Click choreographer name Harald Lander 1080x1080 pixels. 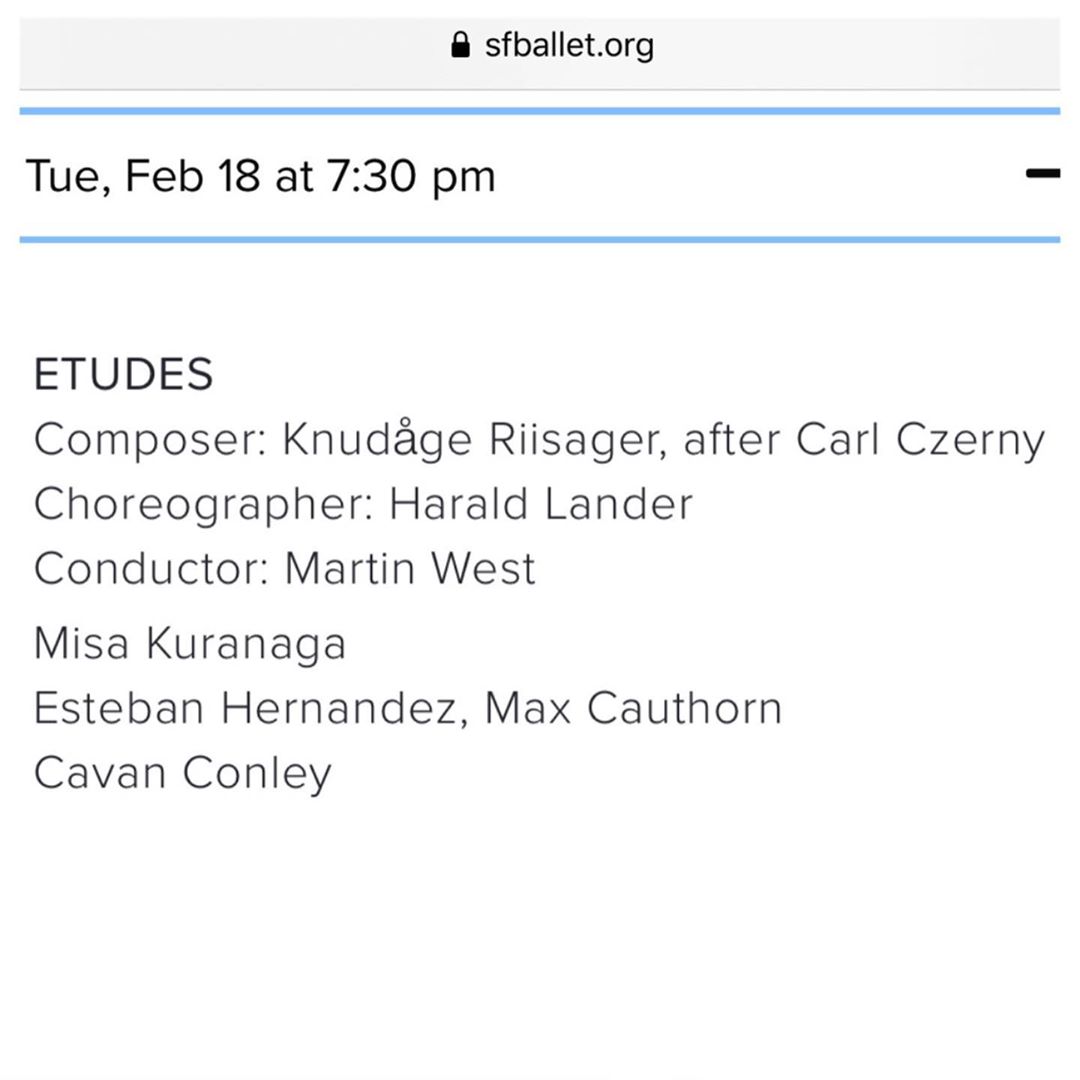click(540, 504)
